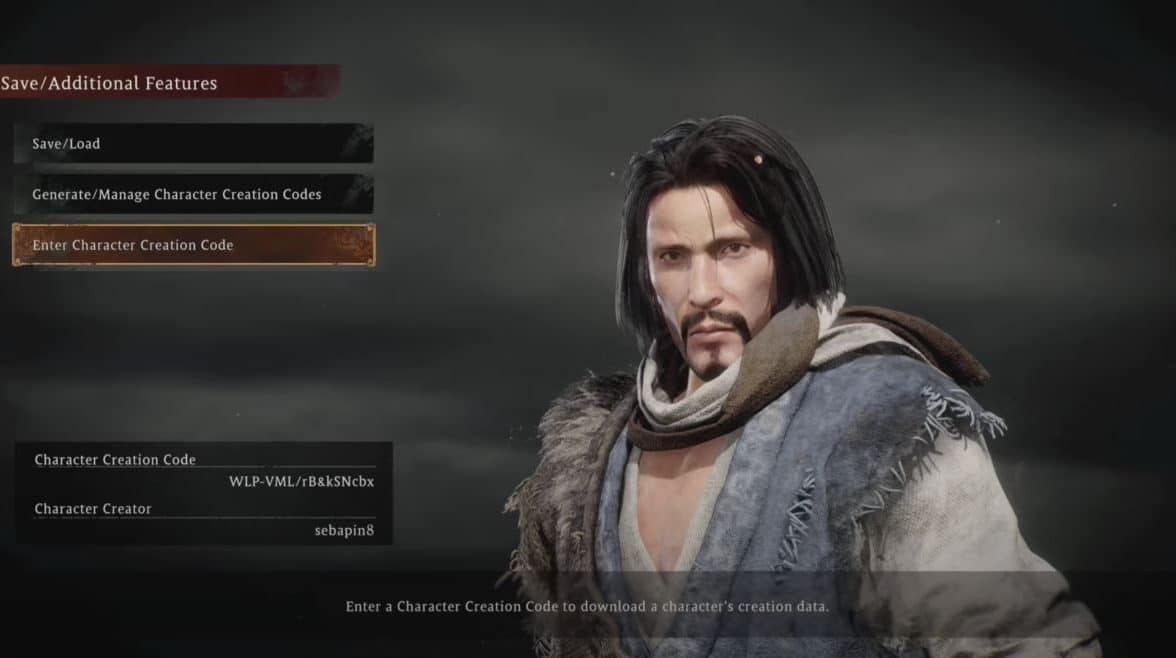Click the ornament on the Generate/Manage Codes row
Screen dimensions: 1176x658
pos(358,193)
